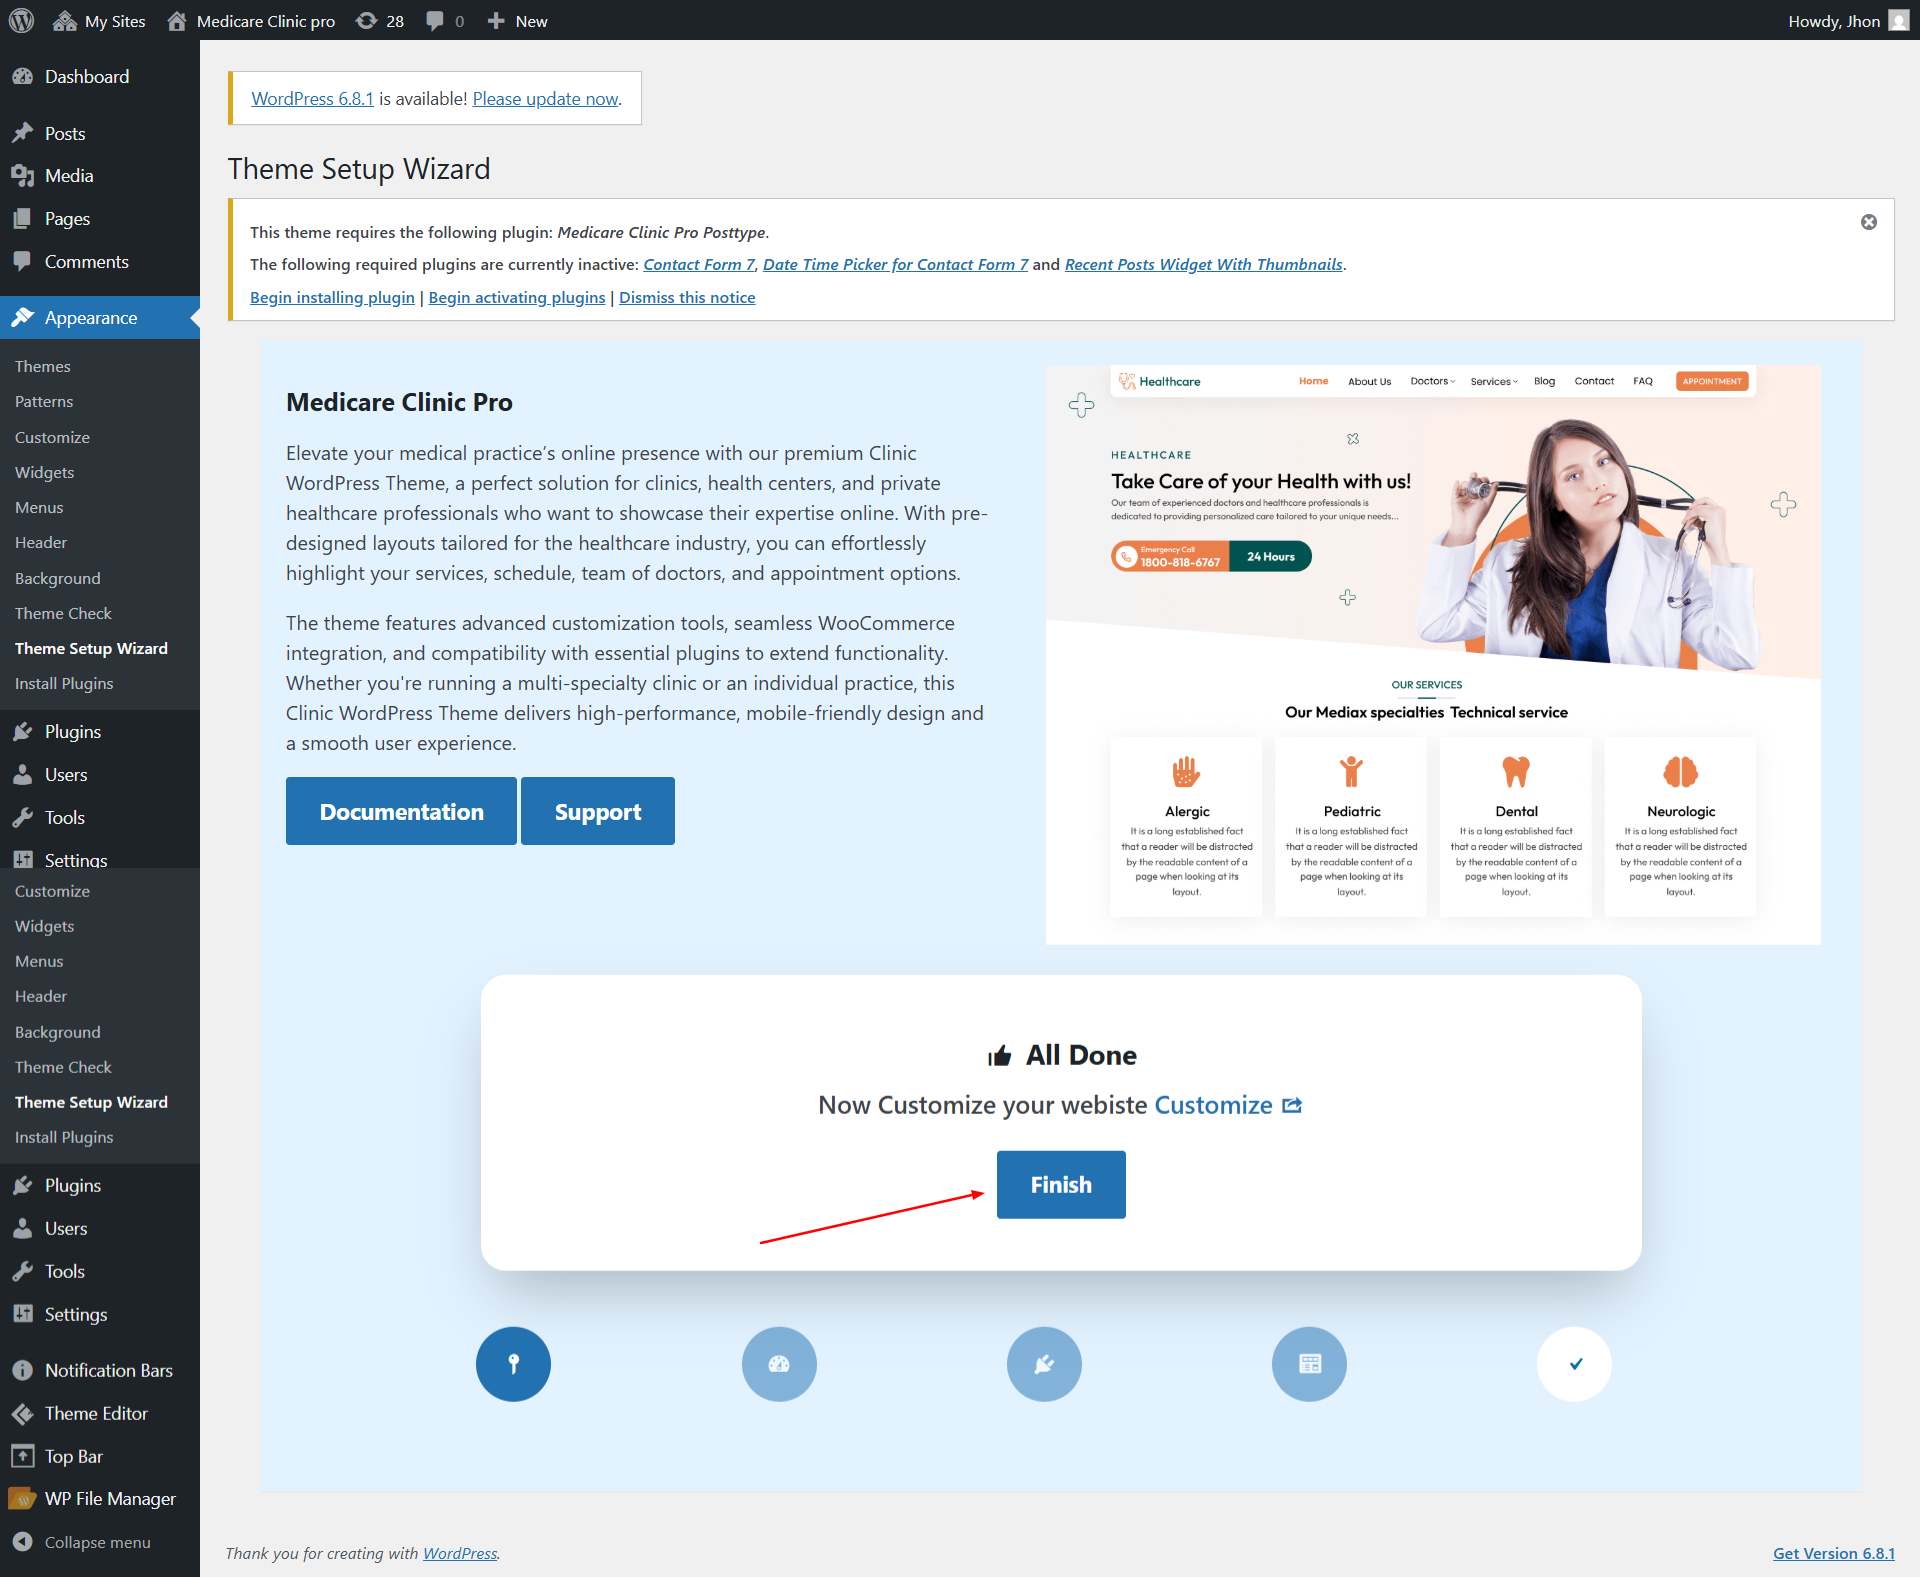Click Get Version 6.8.1 link

click(x=1834, y=1553)
